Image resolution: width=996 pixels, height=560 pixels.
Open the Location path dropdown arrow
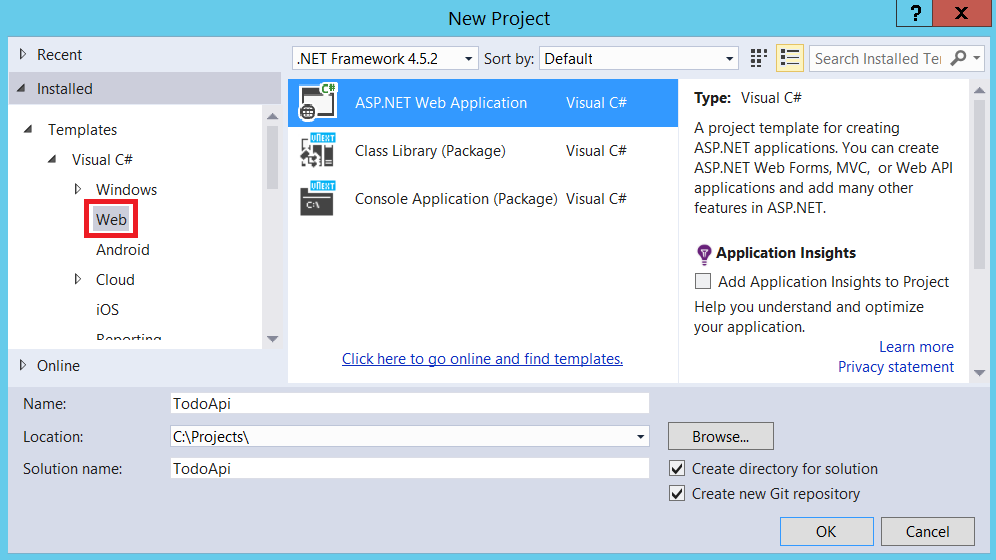[640, 437]
